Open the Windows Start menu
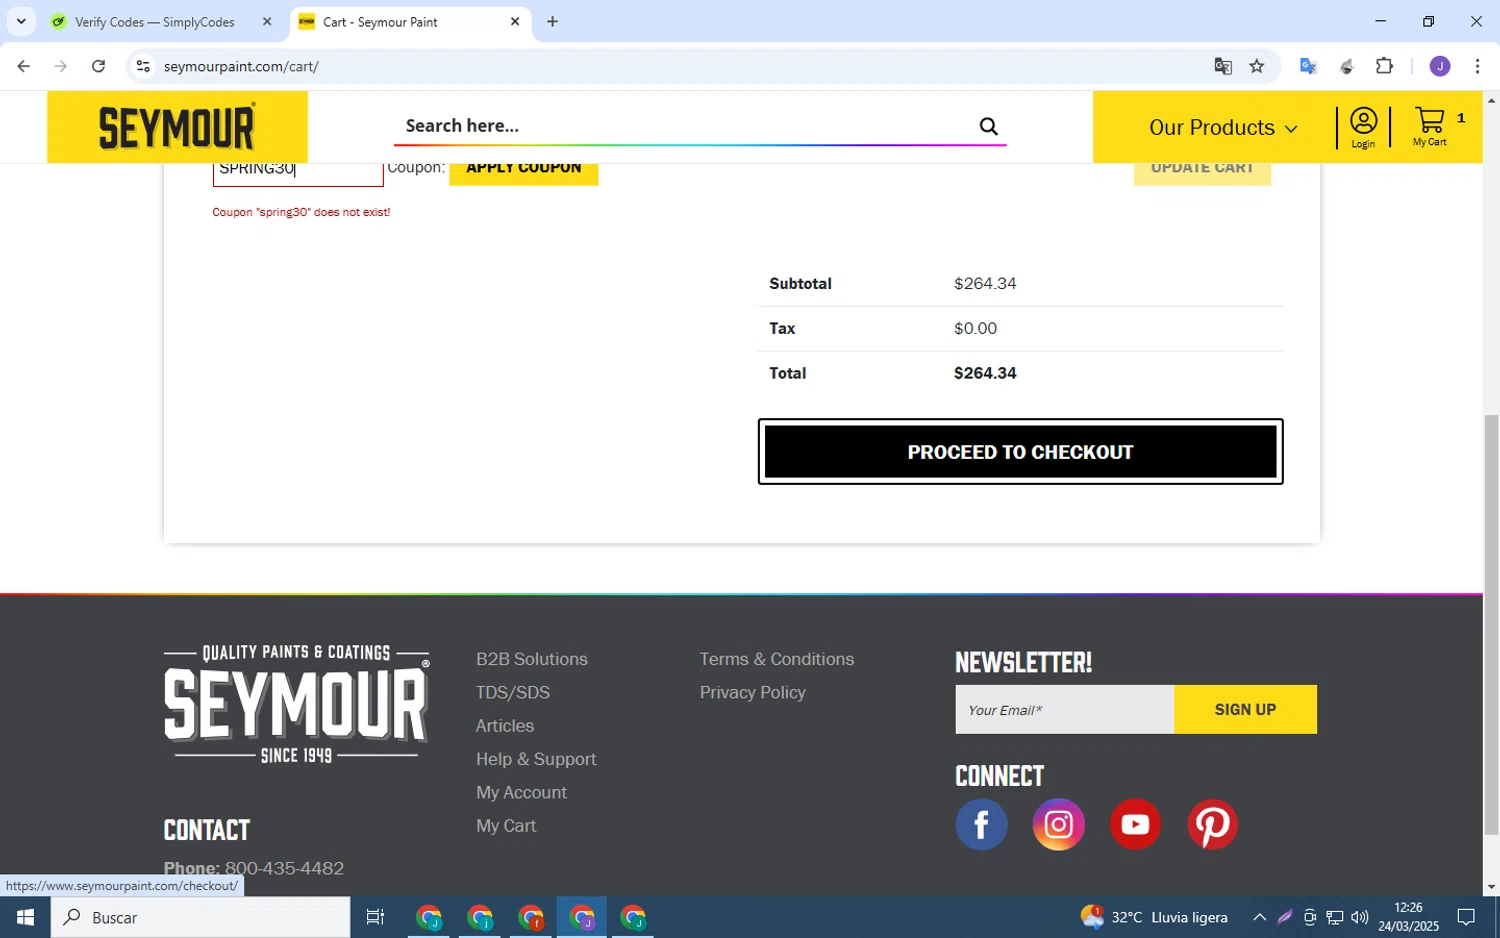The image size is (1500, 938). 25,917
